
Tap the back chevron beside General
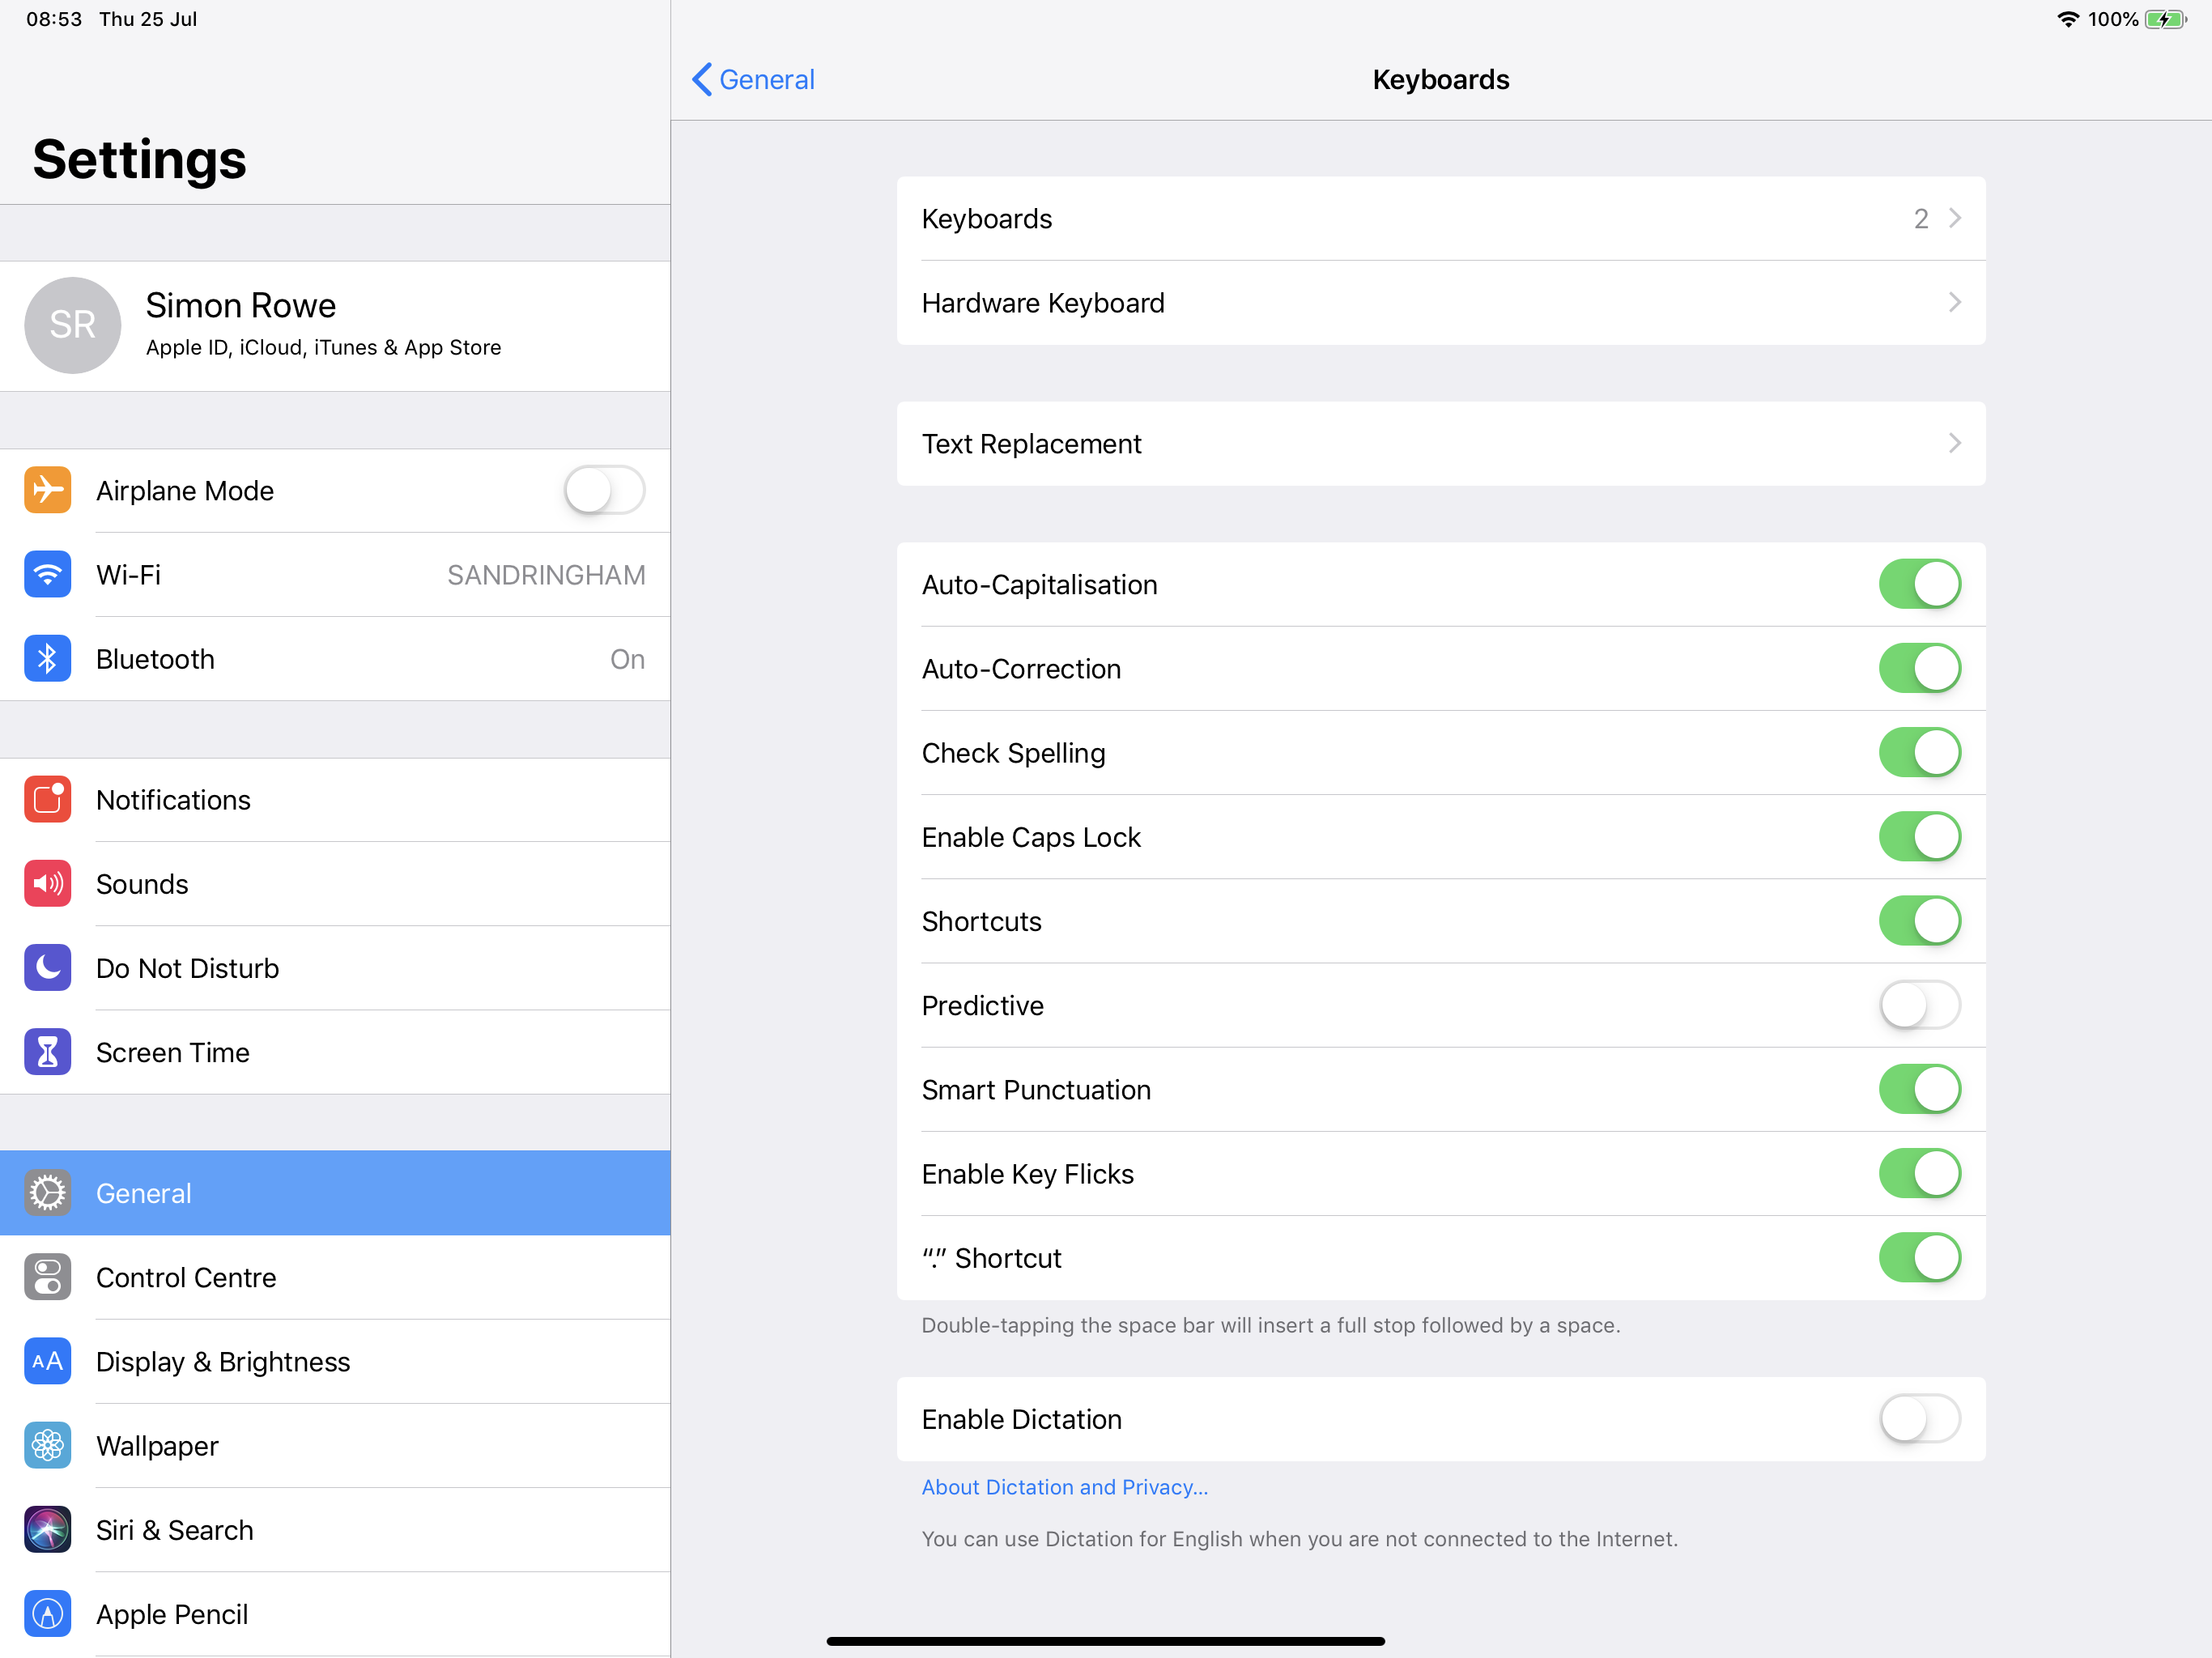click(702, 79)
